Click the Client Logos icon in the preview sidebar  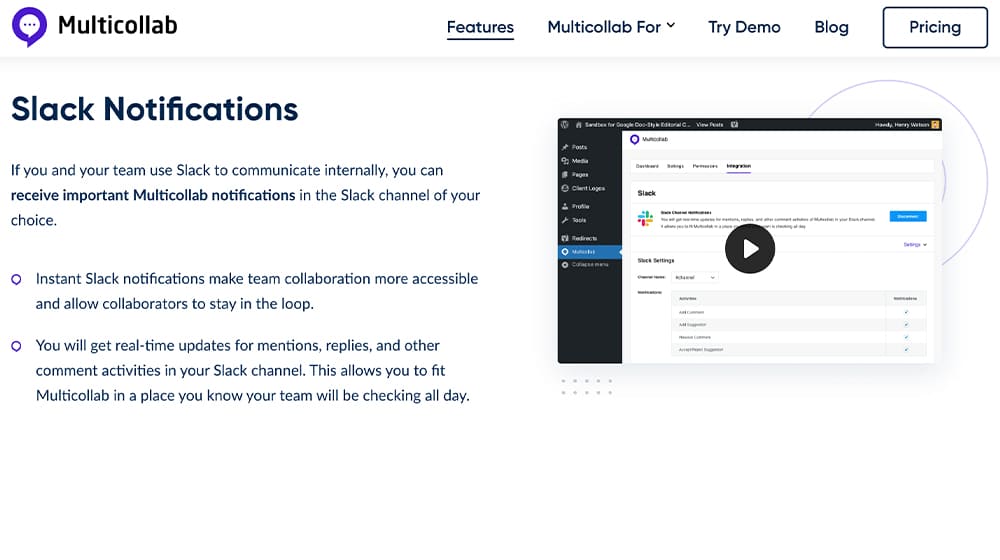tap(565, 188)
